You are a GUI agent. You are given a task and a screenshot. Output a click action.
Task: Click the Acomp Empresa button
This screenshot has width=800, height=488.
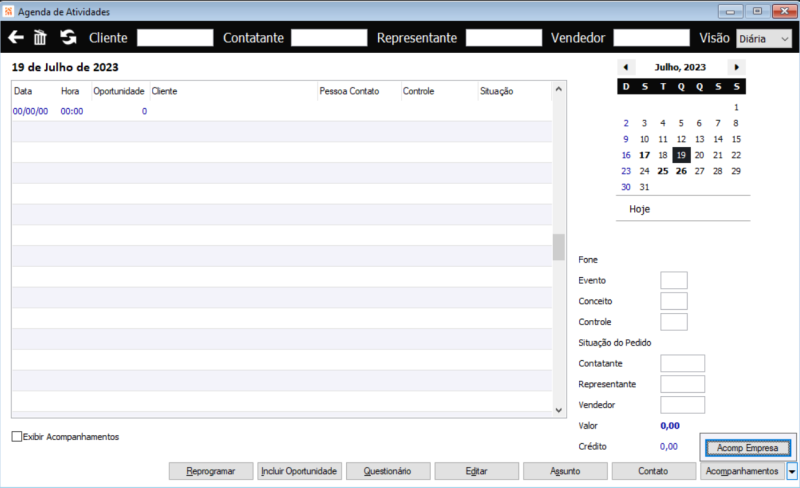[x=747, y=448]
